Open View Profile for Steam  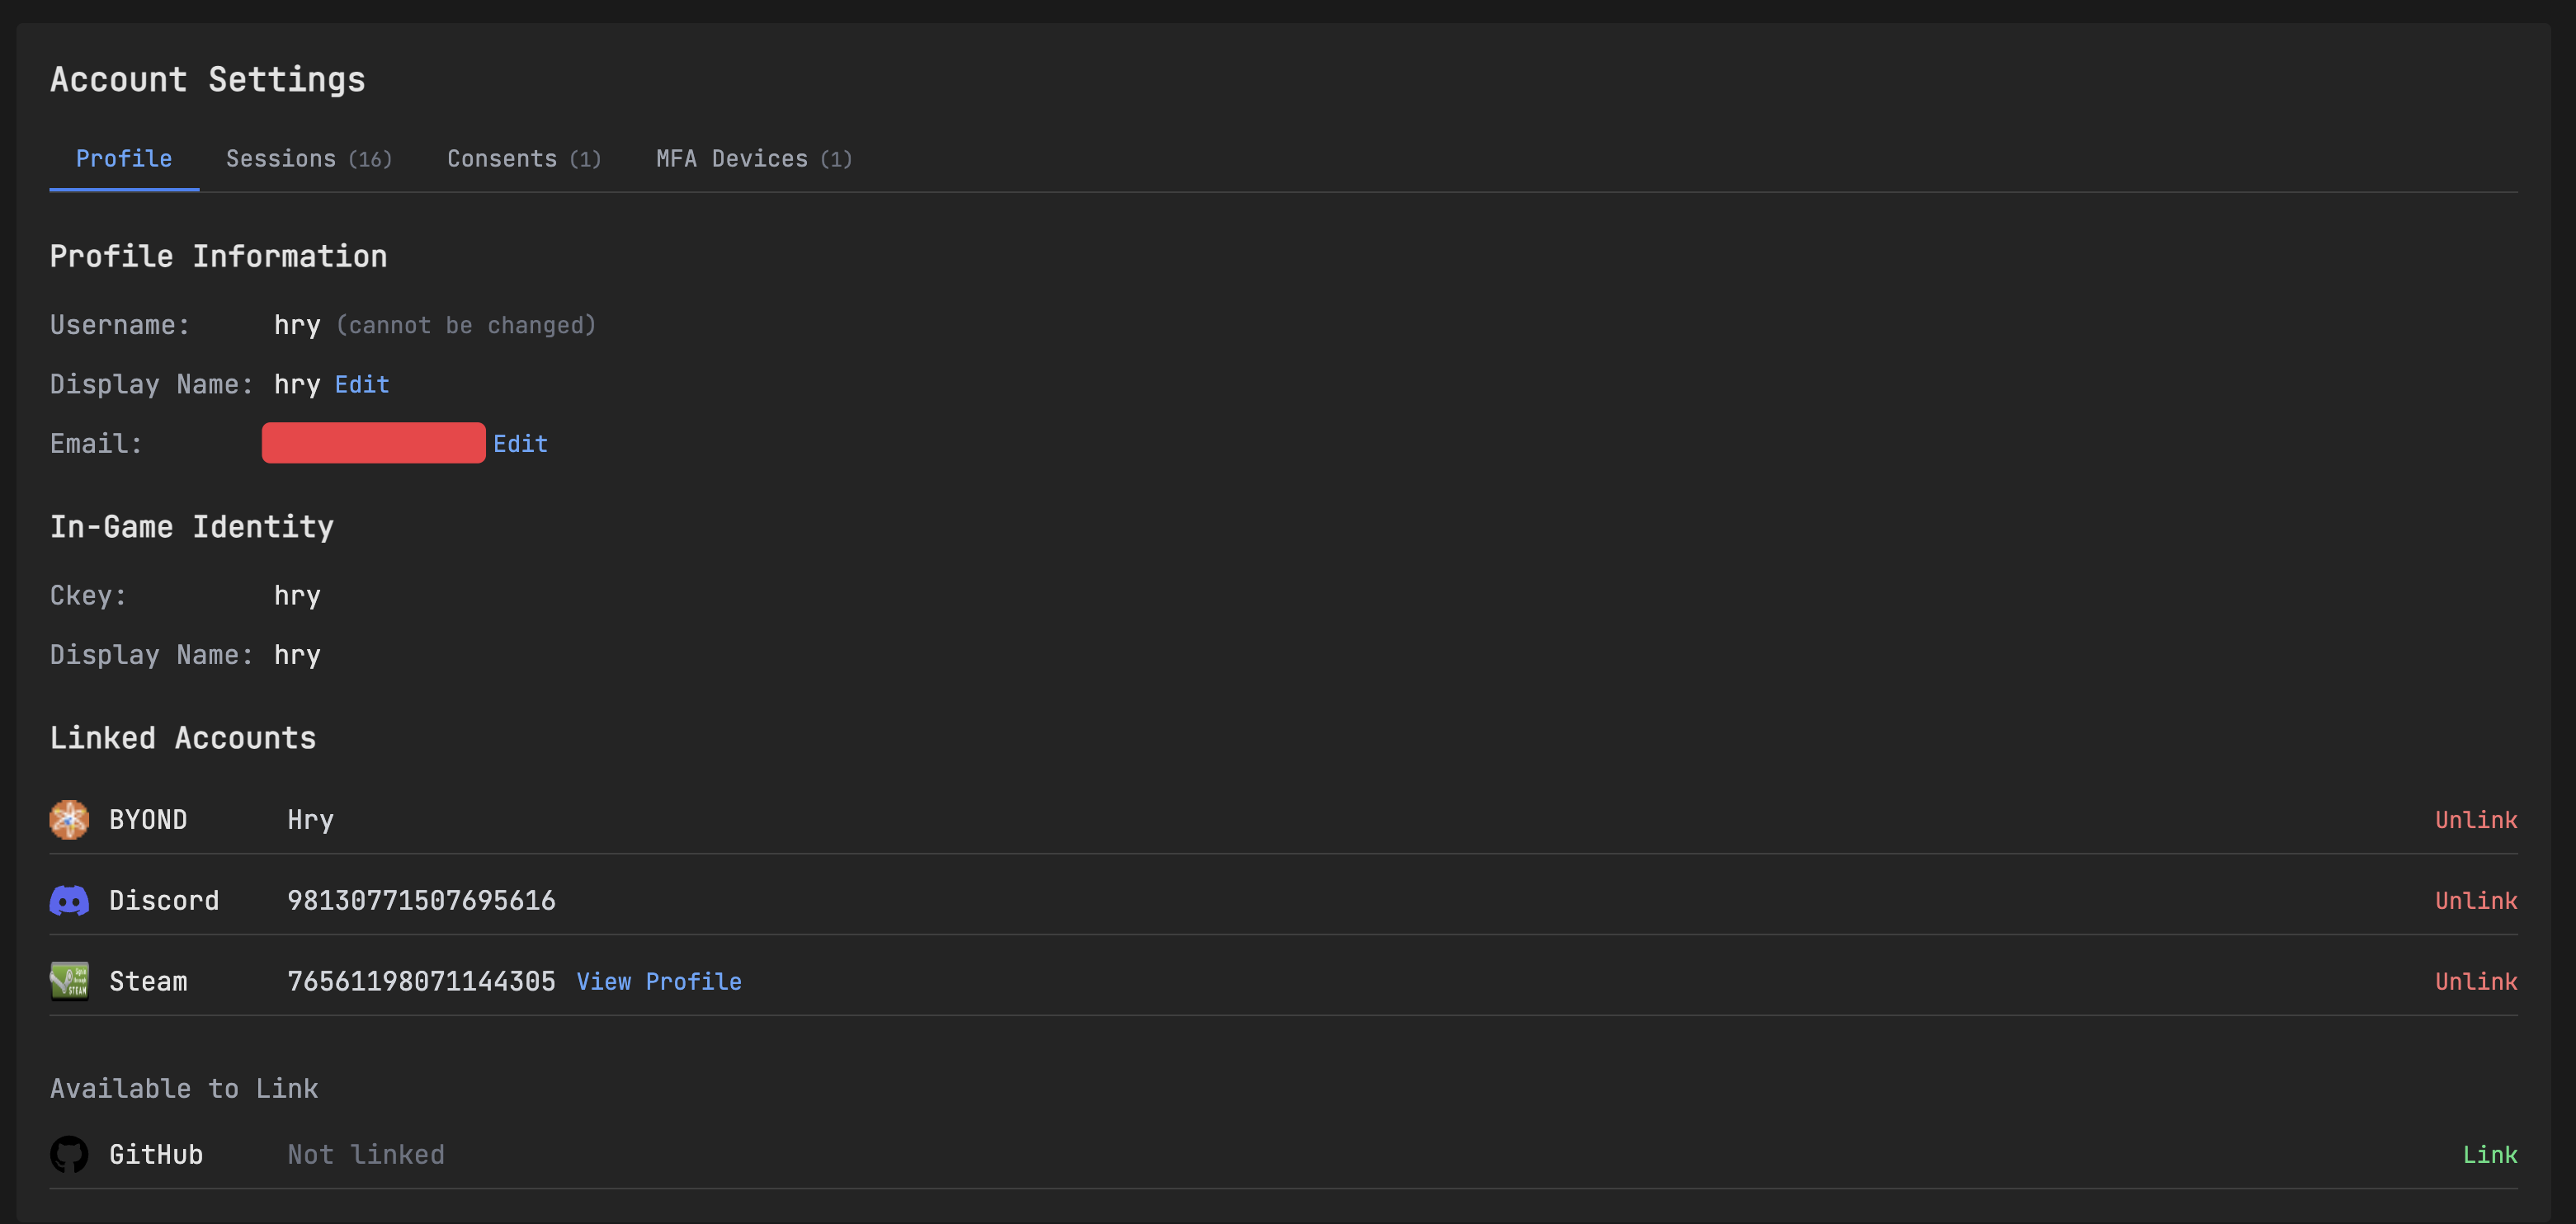pos(659,982)
